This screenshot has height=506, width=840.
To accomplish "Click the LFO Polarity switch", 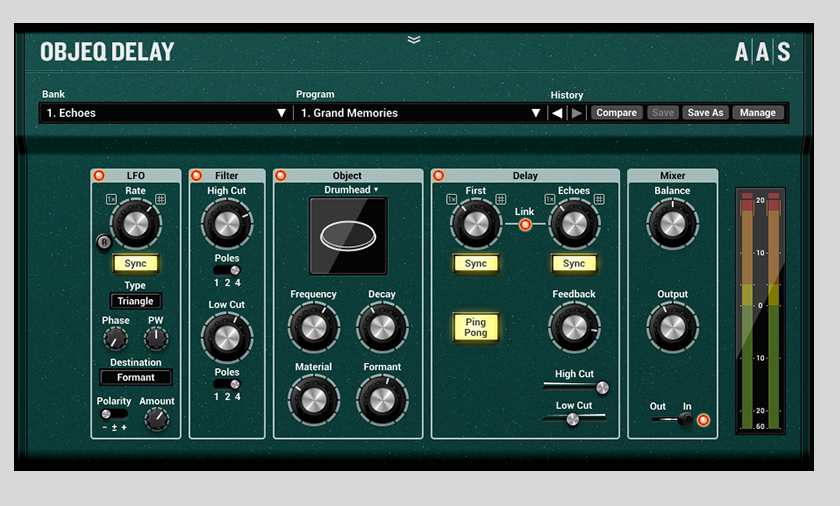I will coord(114,414).
